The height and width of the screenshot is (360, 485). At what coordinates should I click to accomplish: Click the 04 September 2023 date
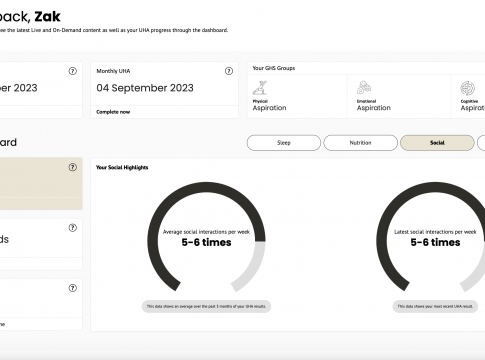click(x=145, y=88)
